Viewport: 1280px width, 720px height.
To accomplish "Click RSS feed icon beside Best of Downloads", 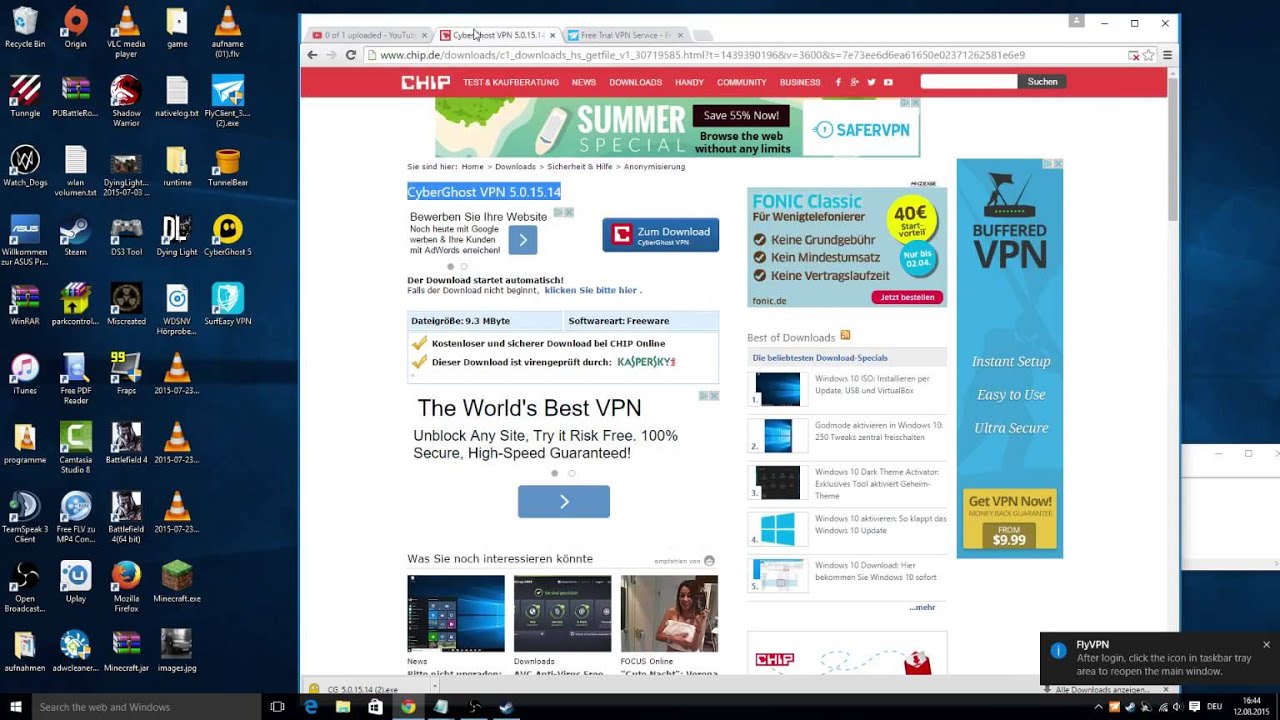I will pyautogui.click(x=846, y=336).
